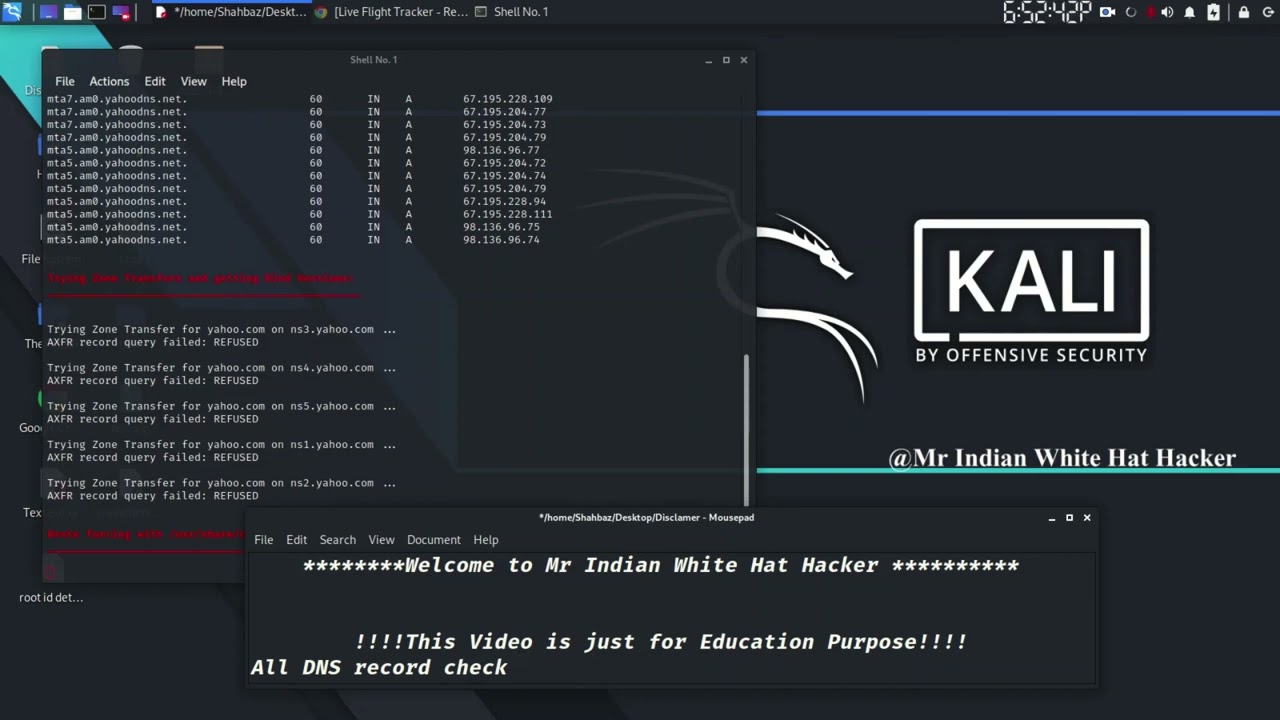The width and height of the screenshot is (1280, 720).
Task: Click the IP address 98.136.96.74
Action: pyautogui.click(x=501, y=240)
